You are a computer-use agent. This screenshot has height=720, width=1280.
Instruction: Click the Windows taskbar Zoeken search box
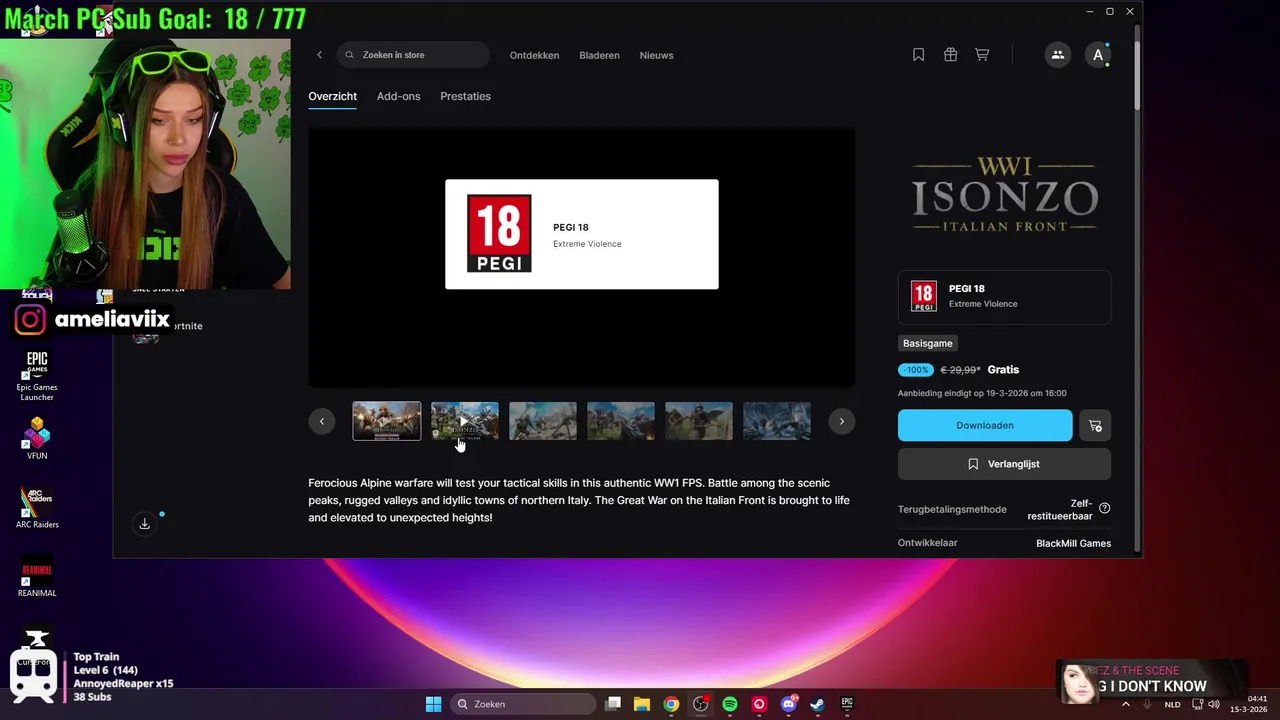[521, 704]
